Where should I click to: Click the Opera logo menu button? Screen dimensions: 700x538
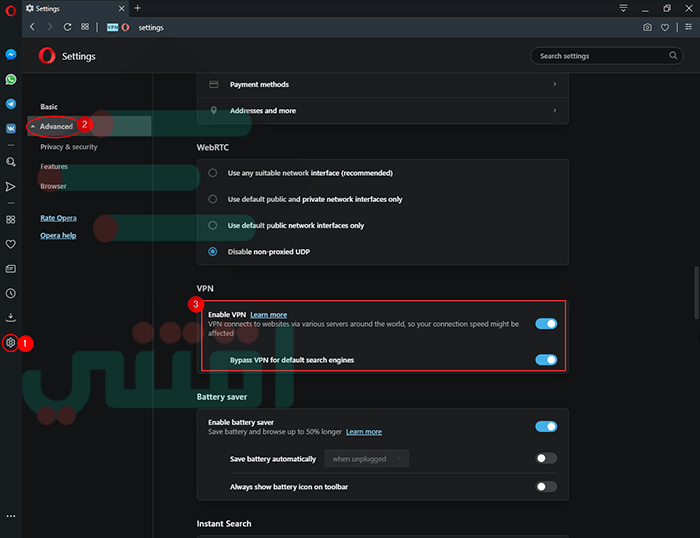tap(11, 10)
